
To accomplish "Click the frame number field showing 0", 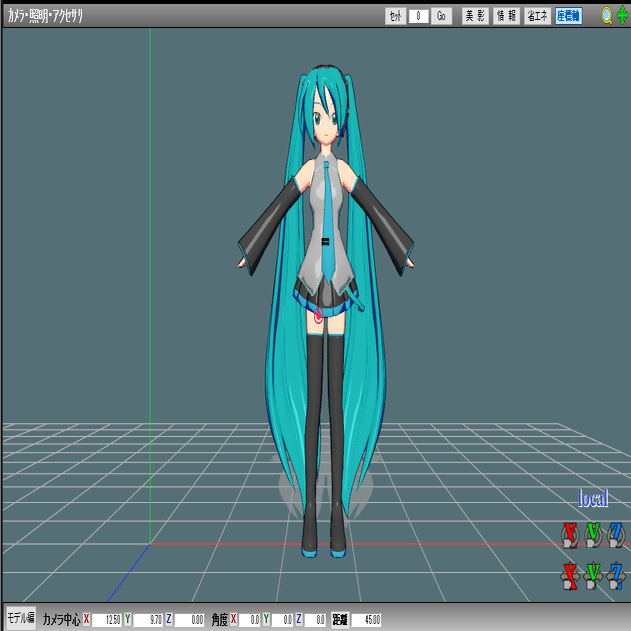I will coord(419,16).
